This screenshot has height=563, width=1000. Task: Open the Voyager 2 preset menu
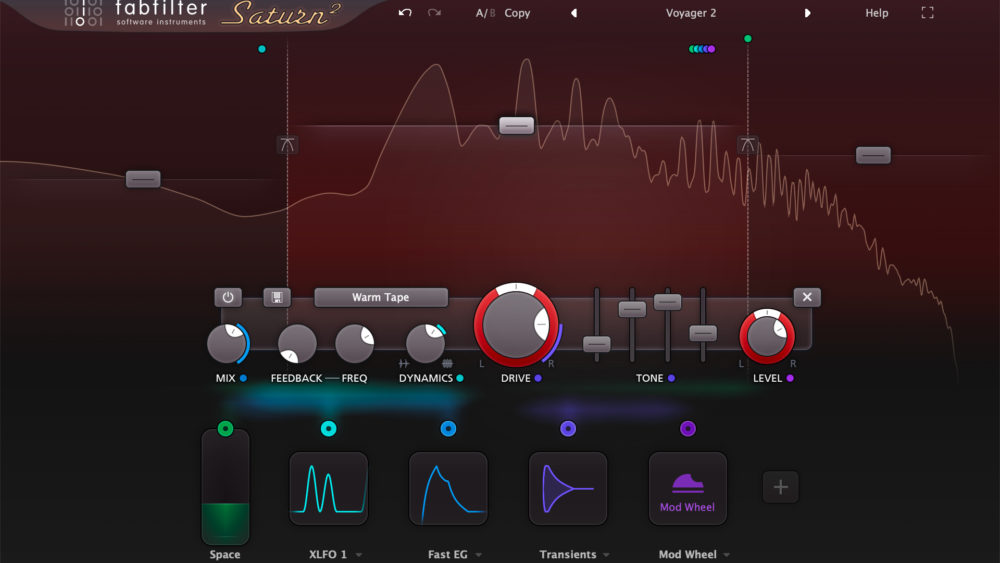[x=691, y=13]
